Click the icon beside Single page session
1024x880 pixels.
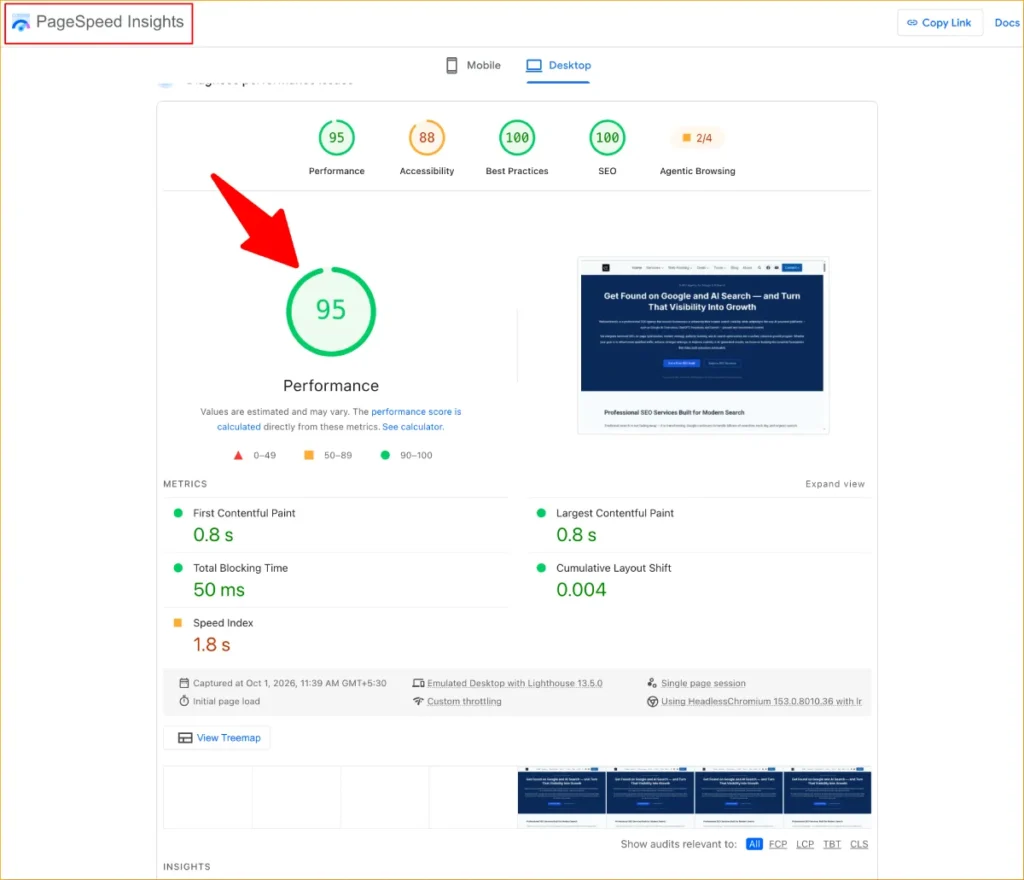652,683
